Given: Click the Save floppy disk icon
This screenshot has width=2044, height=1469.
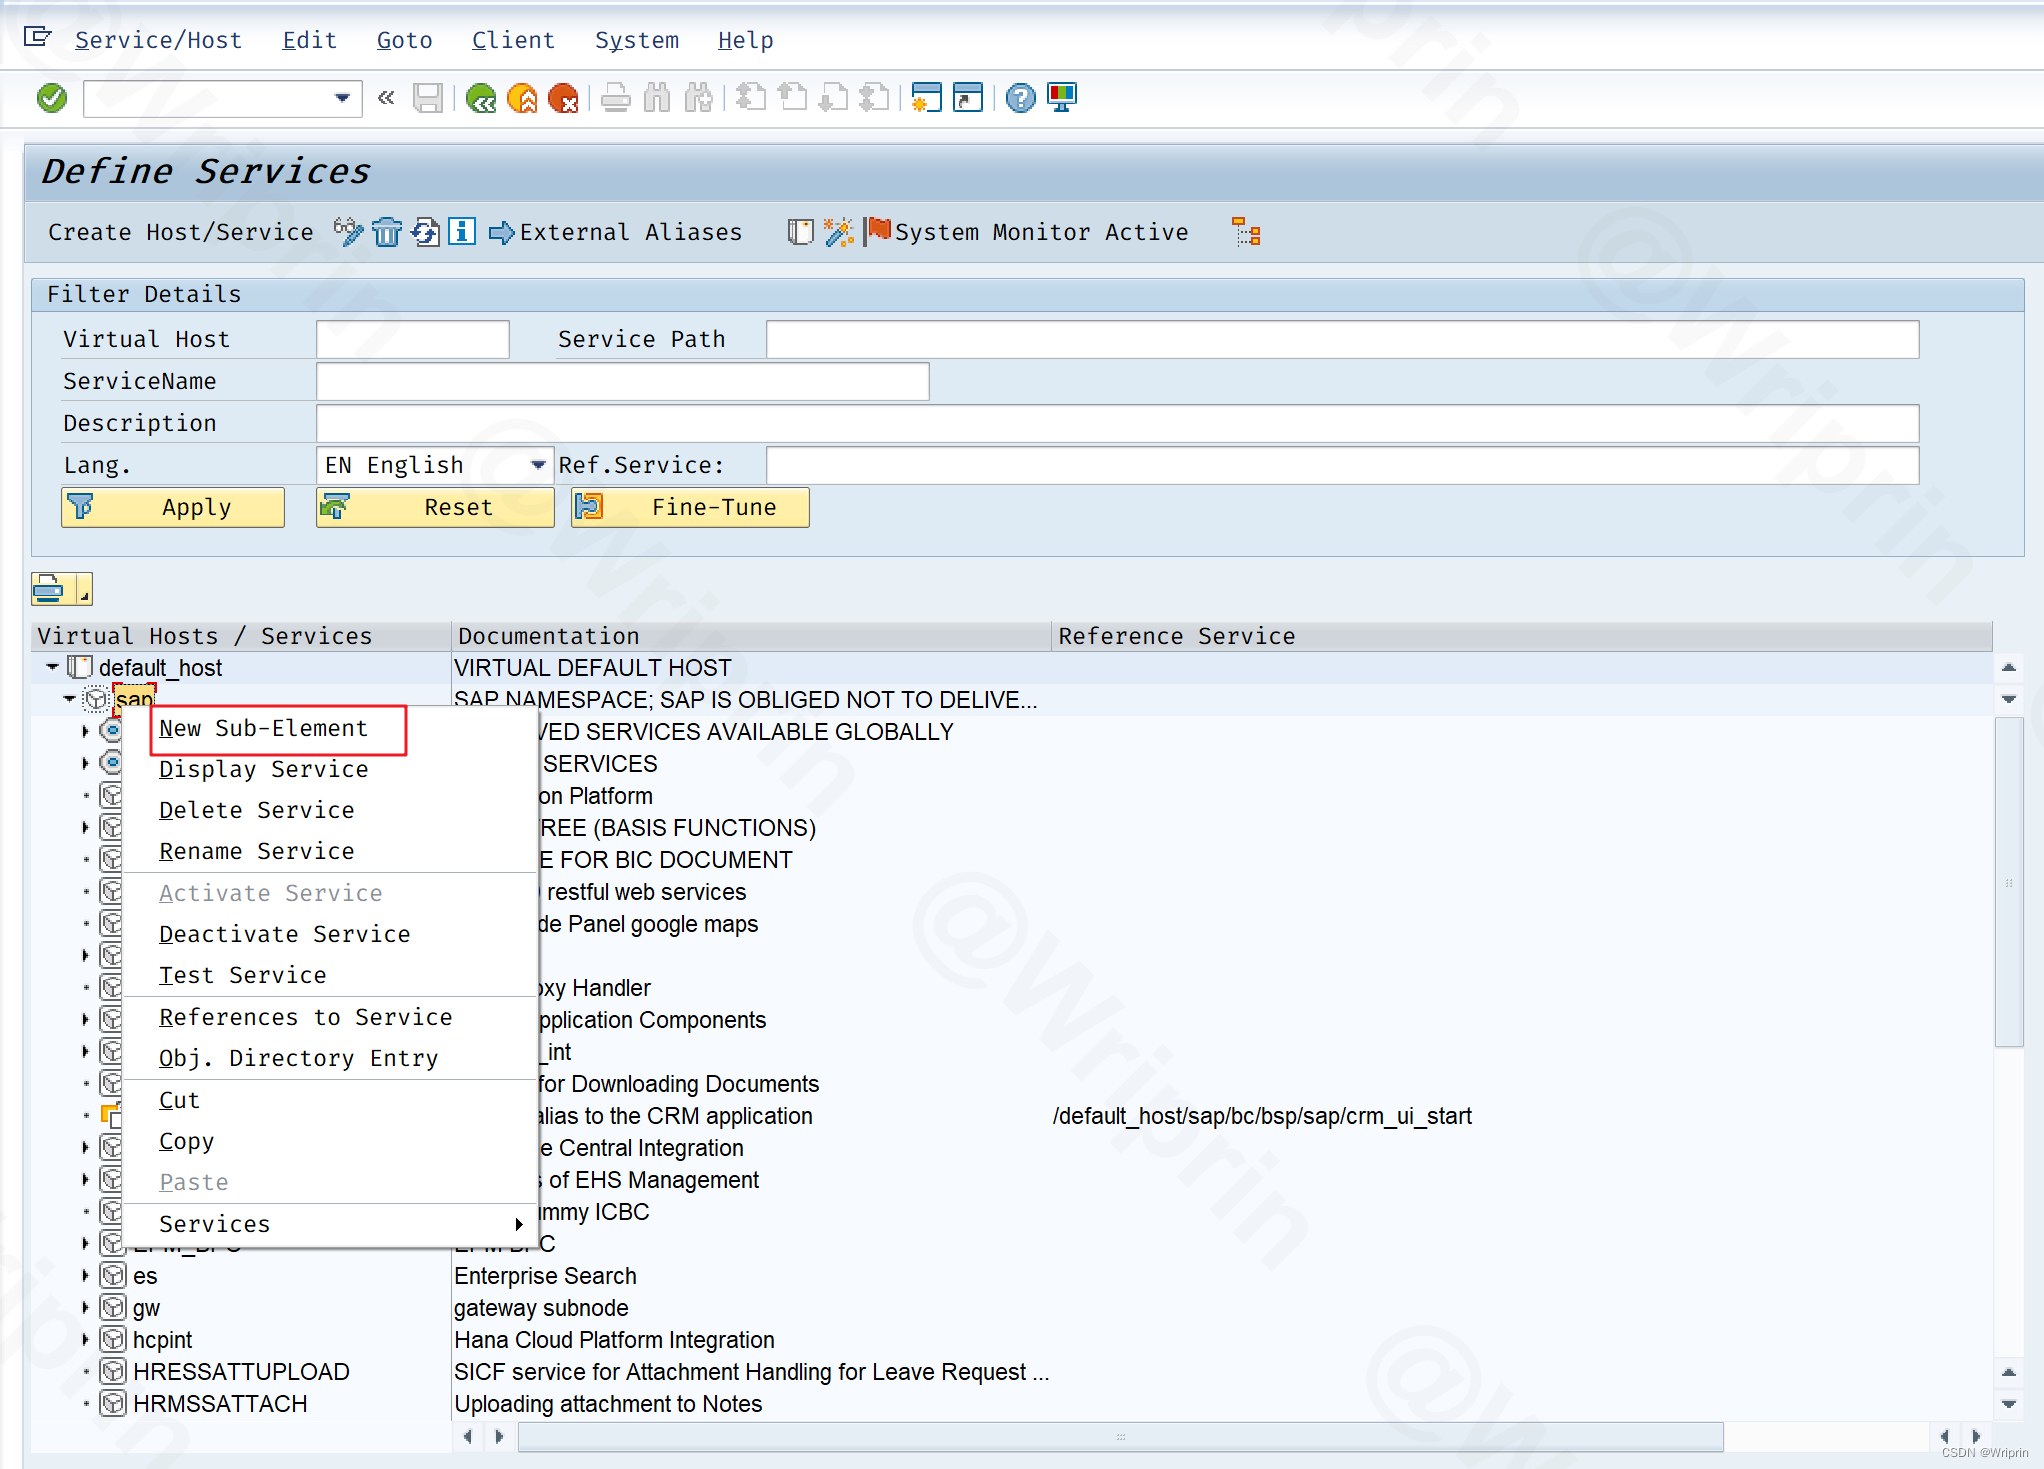Looking at the screenshot, I should point(428,98).
